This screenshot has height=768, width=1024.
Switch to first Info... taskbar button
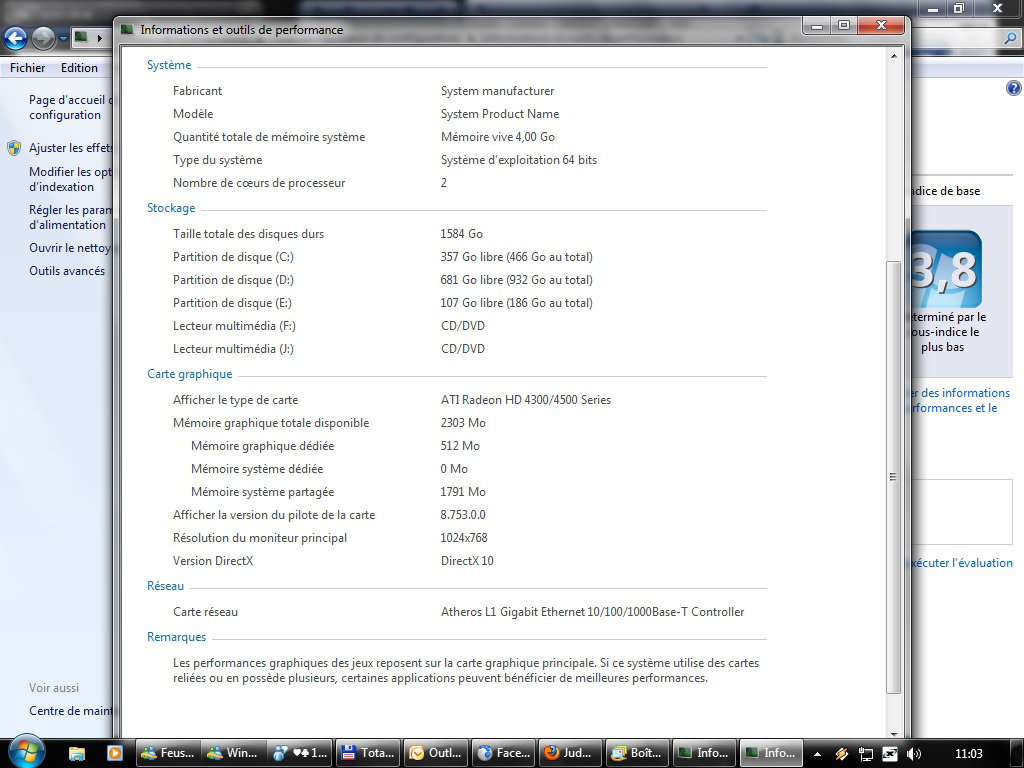coord(705,753)
